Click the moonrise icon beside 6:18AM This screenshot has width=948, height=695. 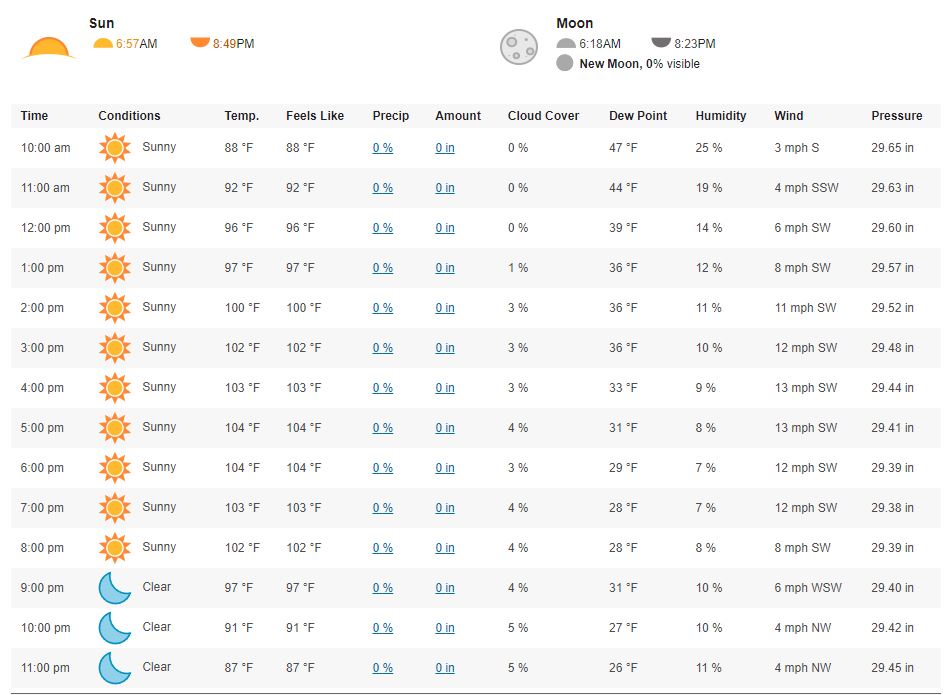pyautogui.click(x=566, y=44)
